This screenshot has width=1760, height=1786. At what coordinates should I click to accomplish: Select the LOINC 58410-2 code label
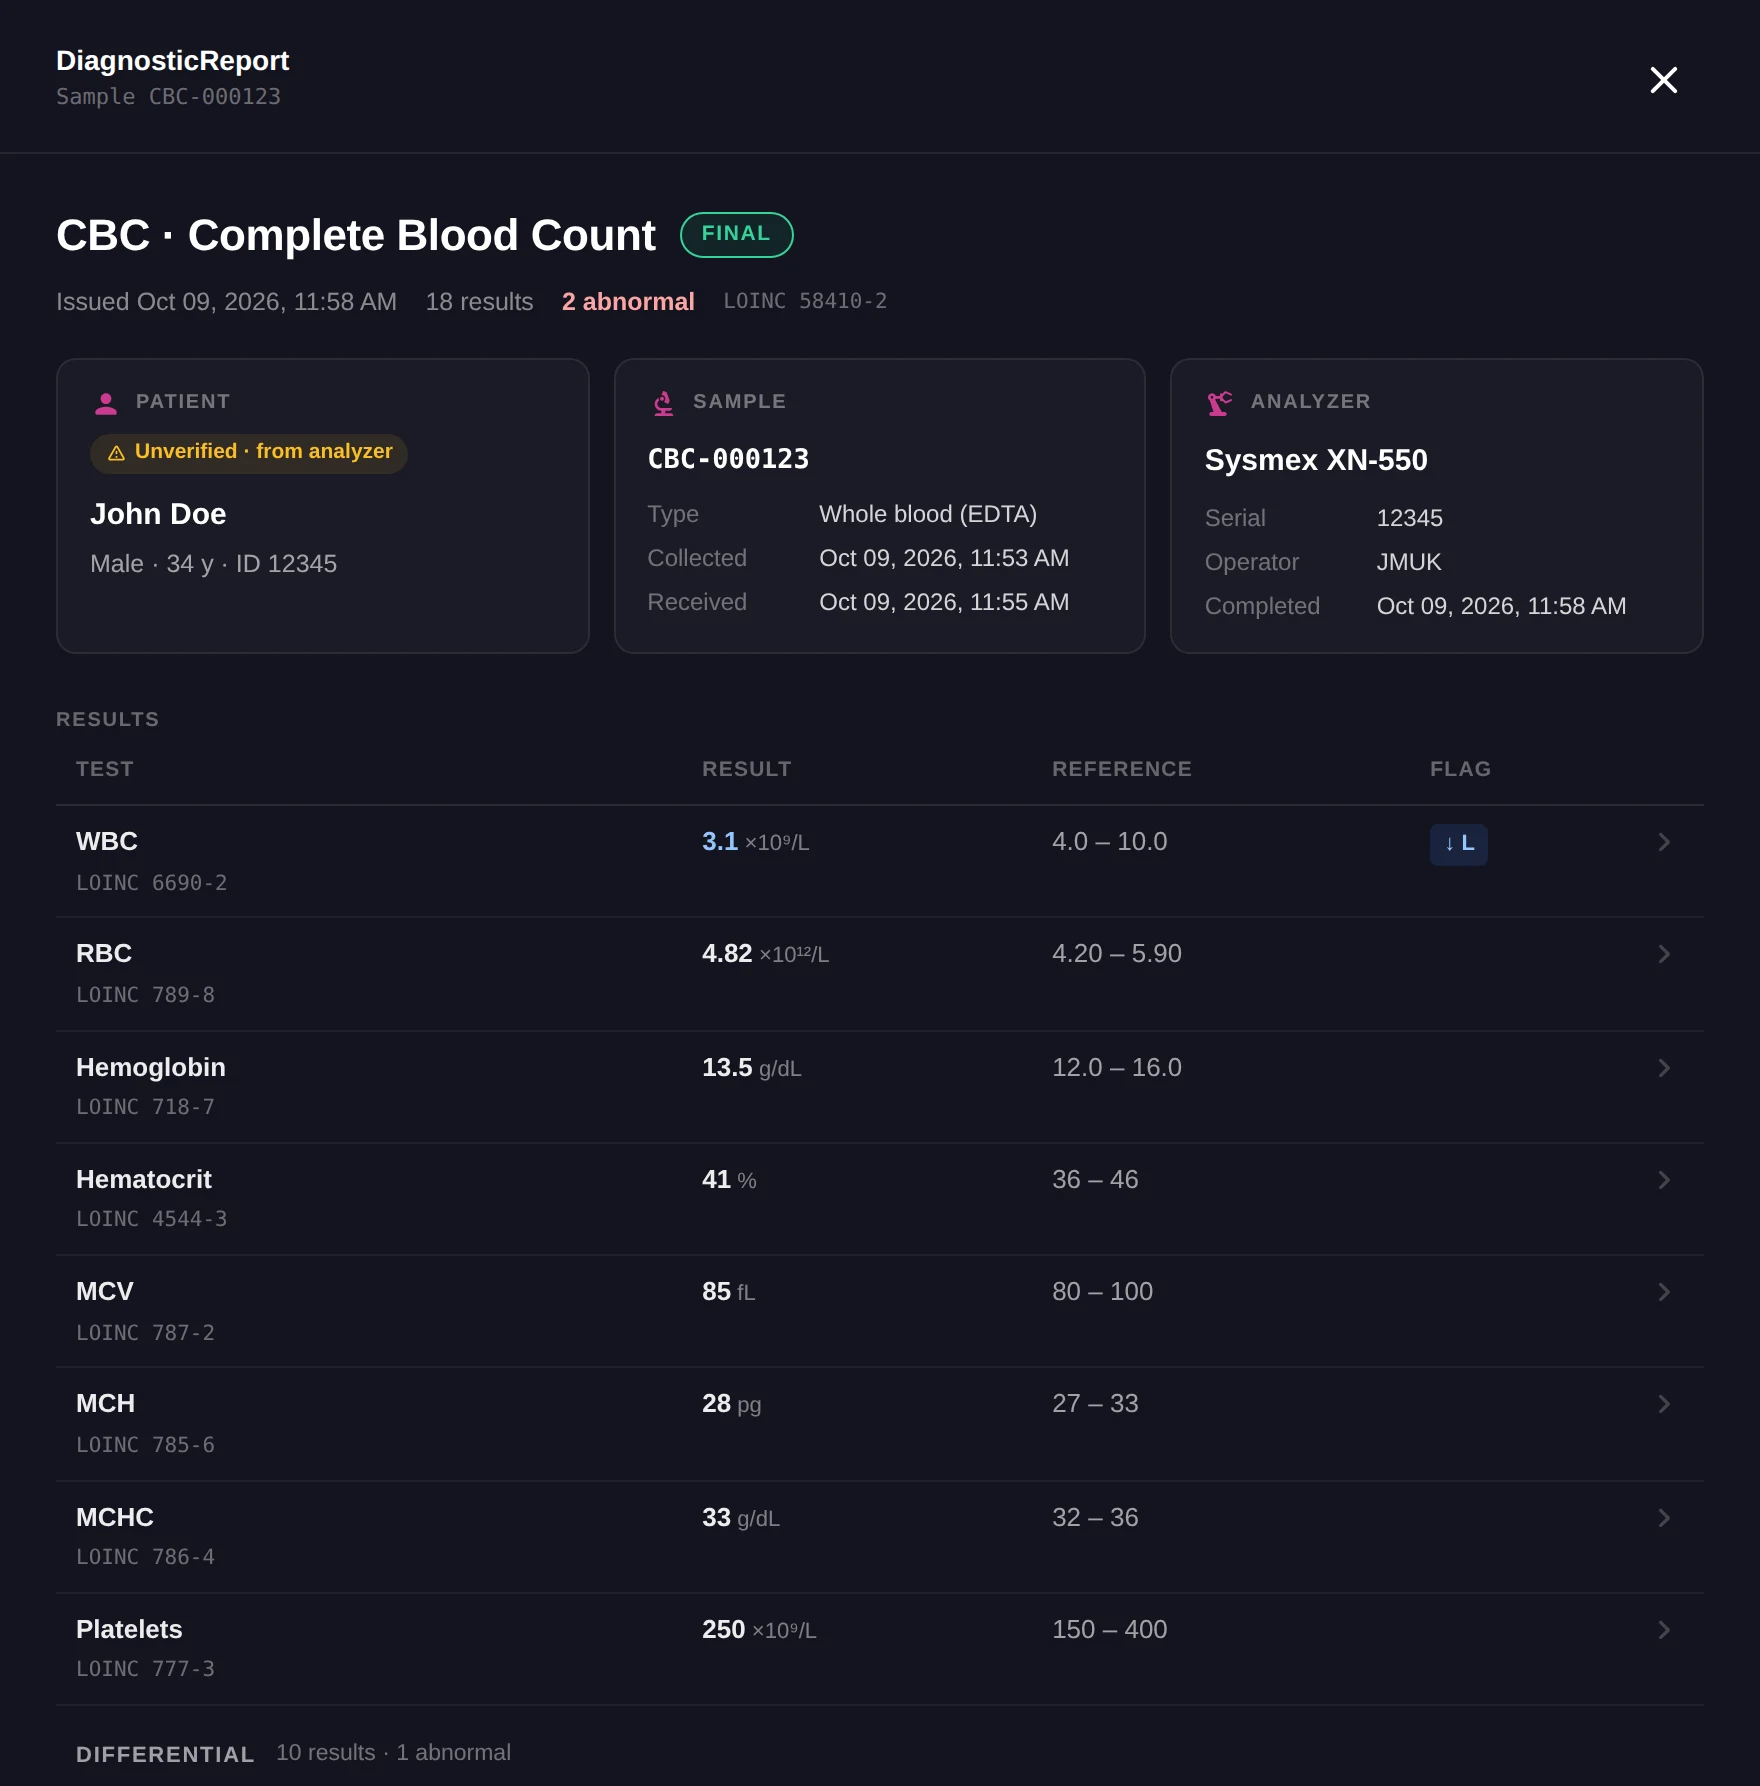pyautogui.click(x=805, y=301)
